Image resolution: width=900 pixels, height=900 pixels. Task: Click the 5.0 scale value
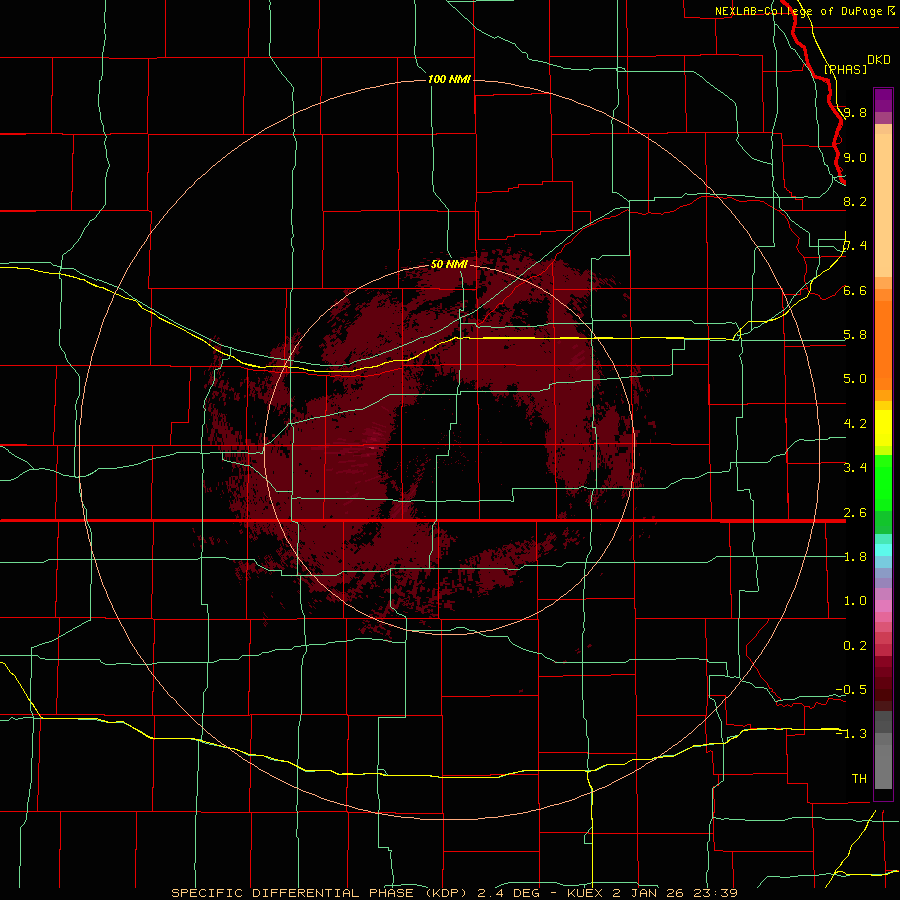[855, 379]
